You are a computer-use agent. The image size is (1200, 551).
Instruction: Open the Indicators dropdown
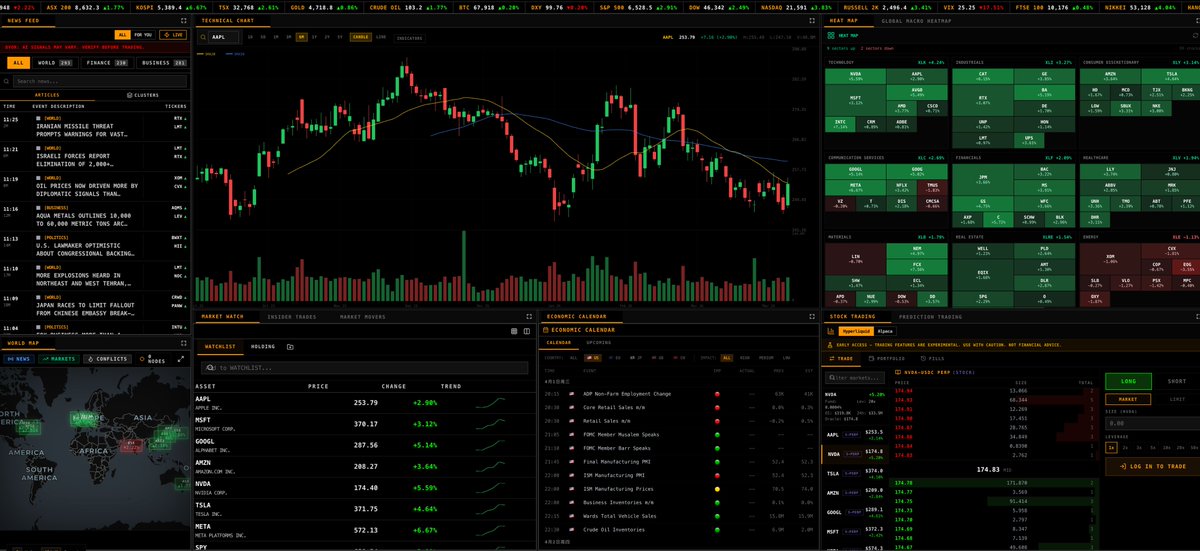tap(409, 37)
